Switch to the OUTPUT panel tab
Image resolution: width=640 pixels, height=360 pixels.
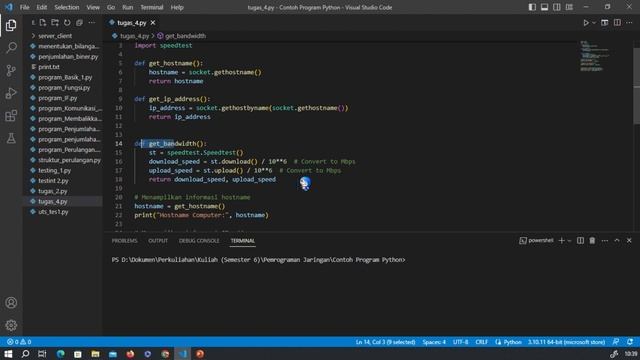pyautogui.click(x=158, y=241)
